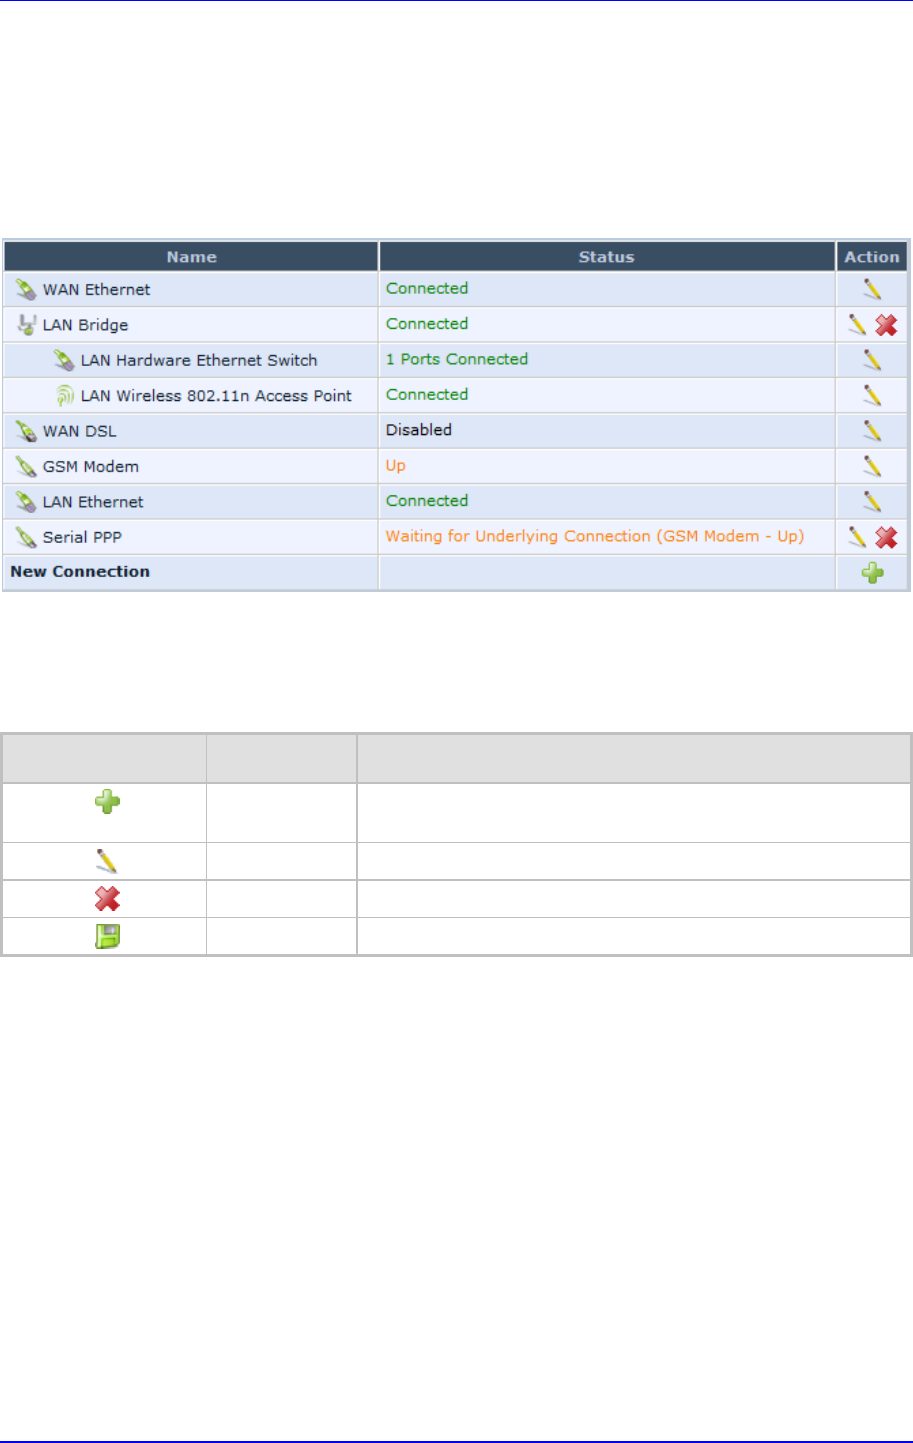Open the GSM Modem connection link
Viewport: 913px width, 1443px height.
(x=91, y=467)
